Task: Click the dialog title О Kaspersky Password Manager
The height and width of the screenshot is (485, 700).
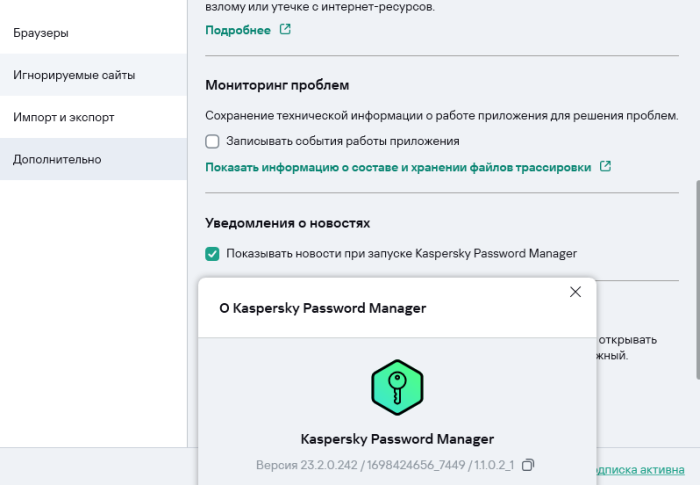Action: tap(322, 308)
